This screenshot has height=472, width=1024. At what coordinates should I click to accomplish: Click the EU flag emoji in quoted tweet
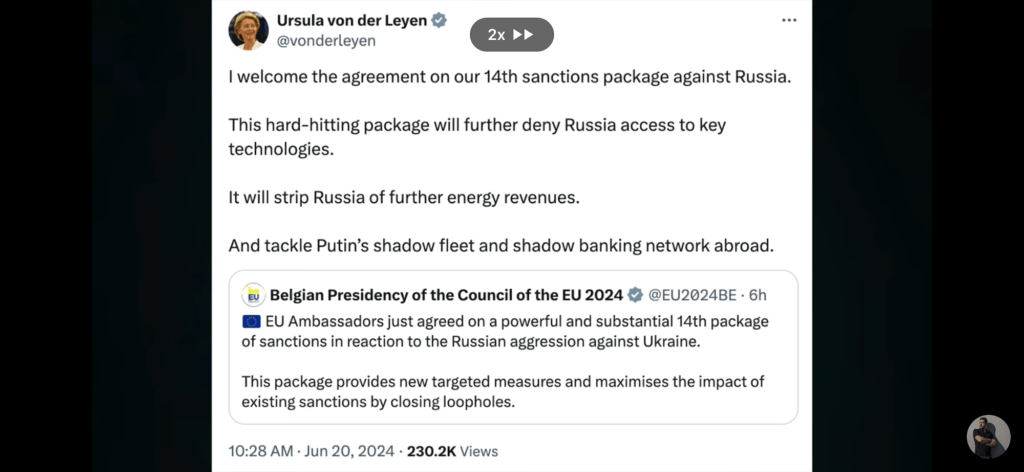251,321
